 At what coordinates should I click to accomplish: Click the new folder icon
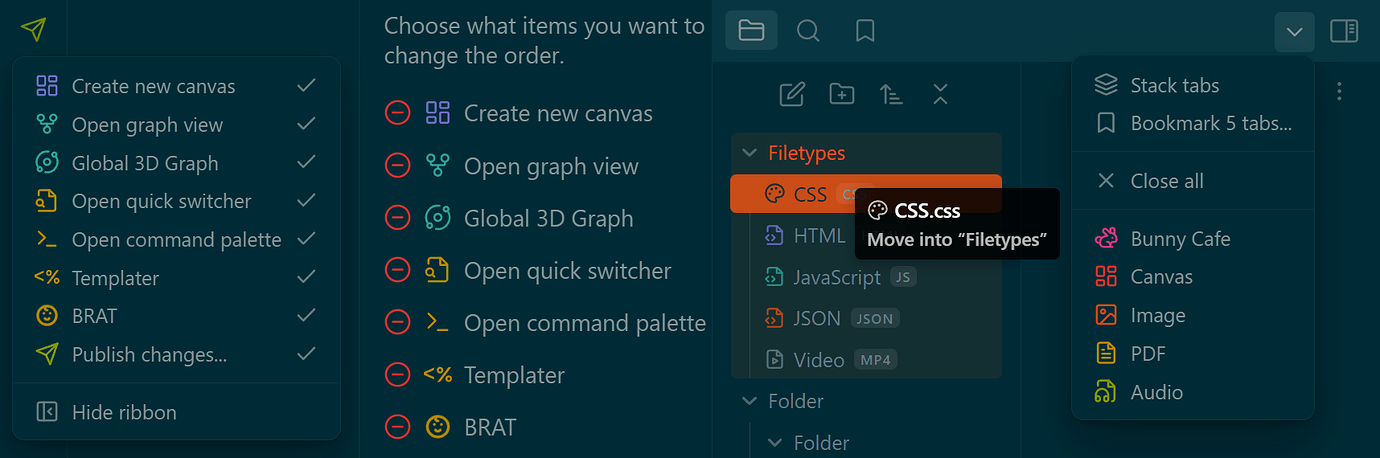(842, 94)
